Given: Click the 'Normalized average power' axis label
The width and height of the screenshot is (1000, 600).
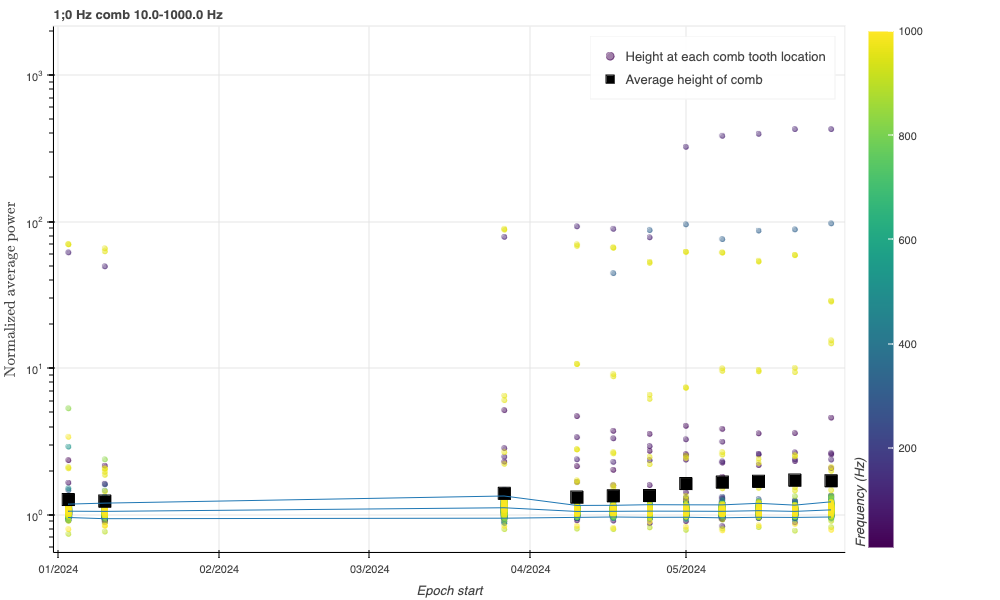Looking at the screenshot, I should tap(10, 289).
